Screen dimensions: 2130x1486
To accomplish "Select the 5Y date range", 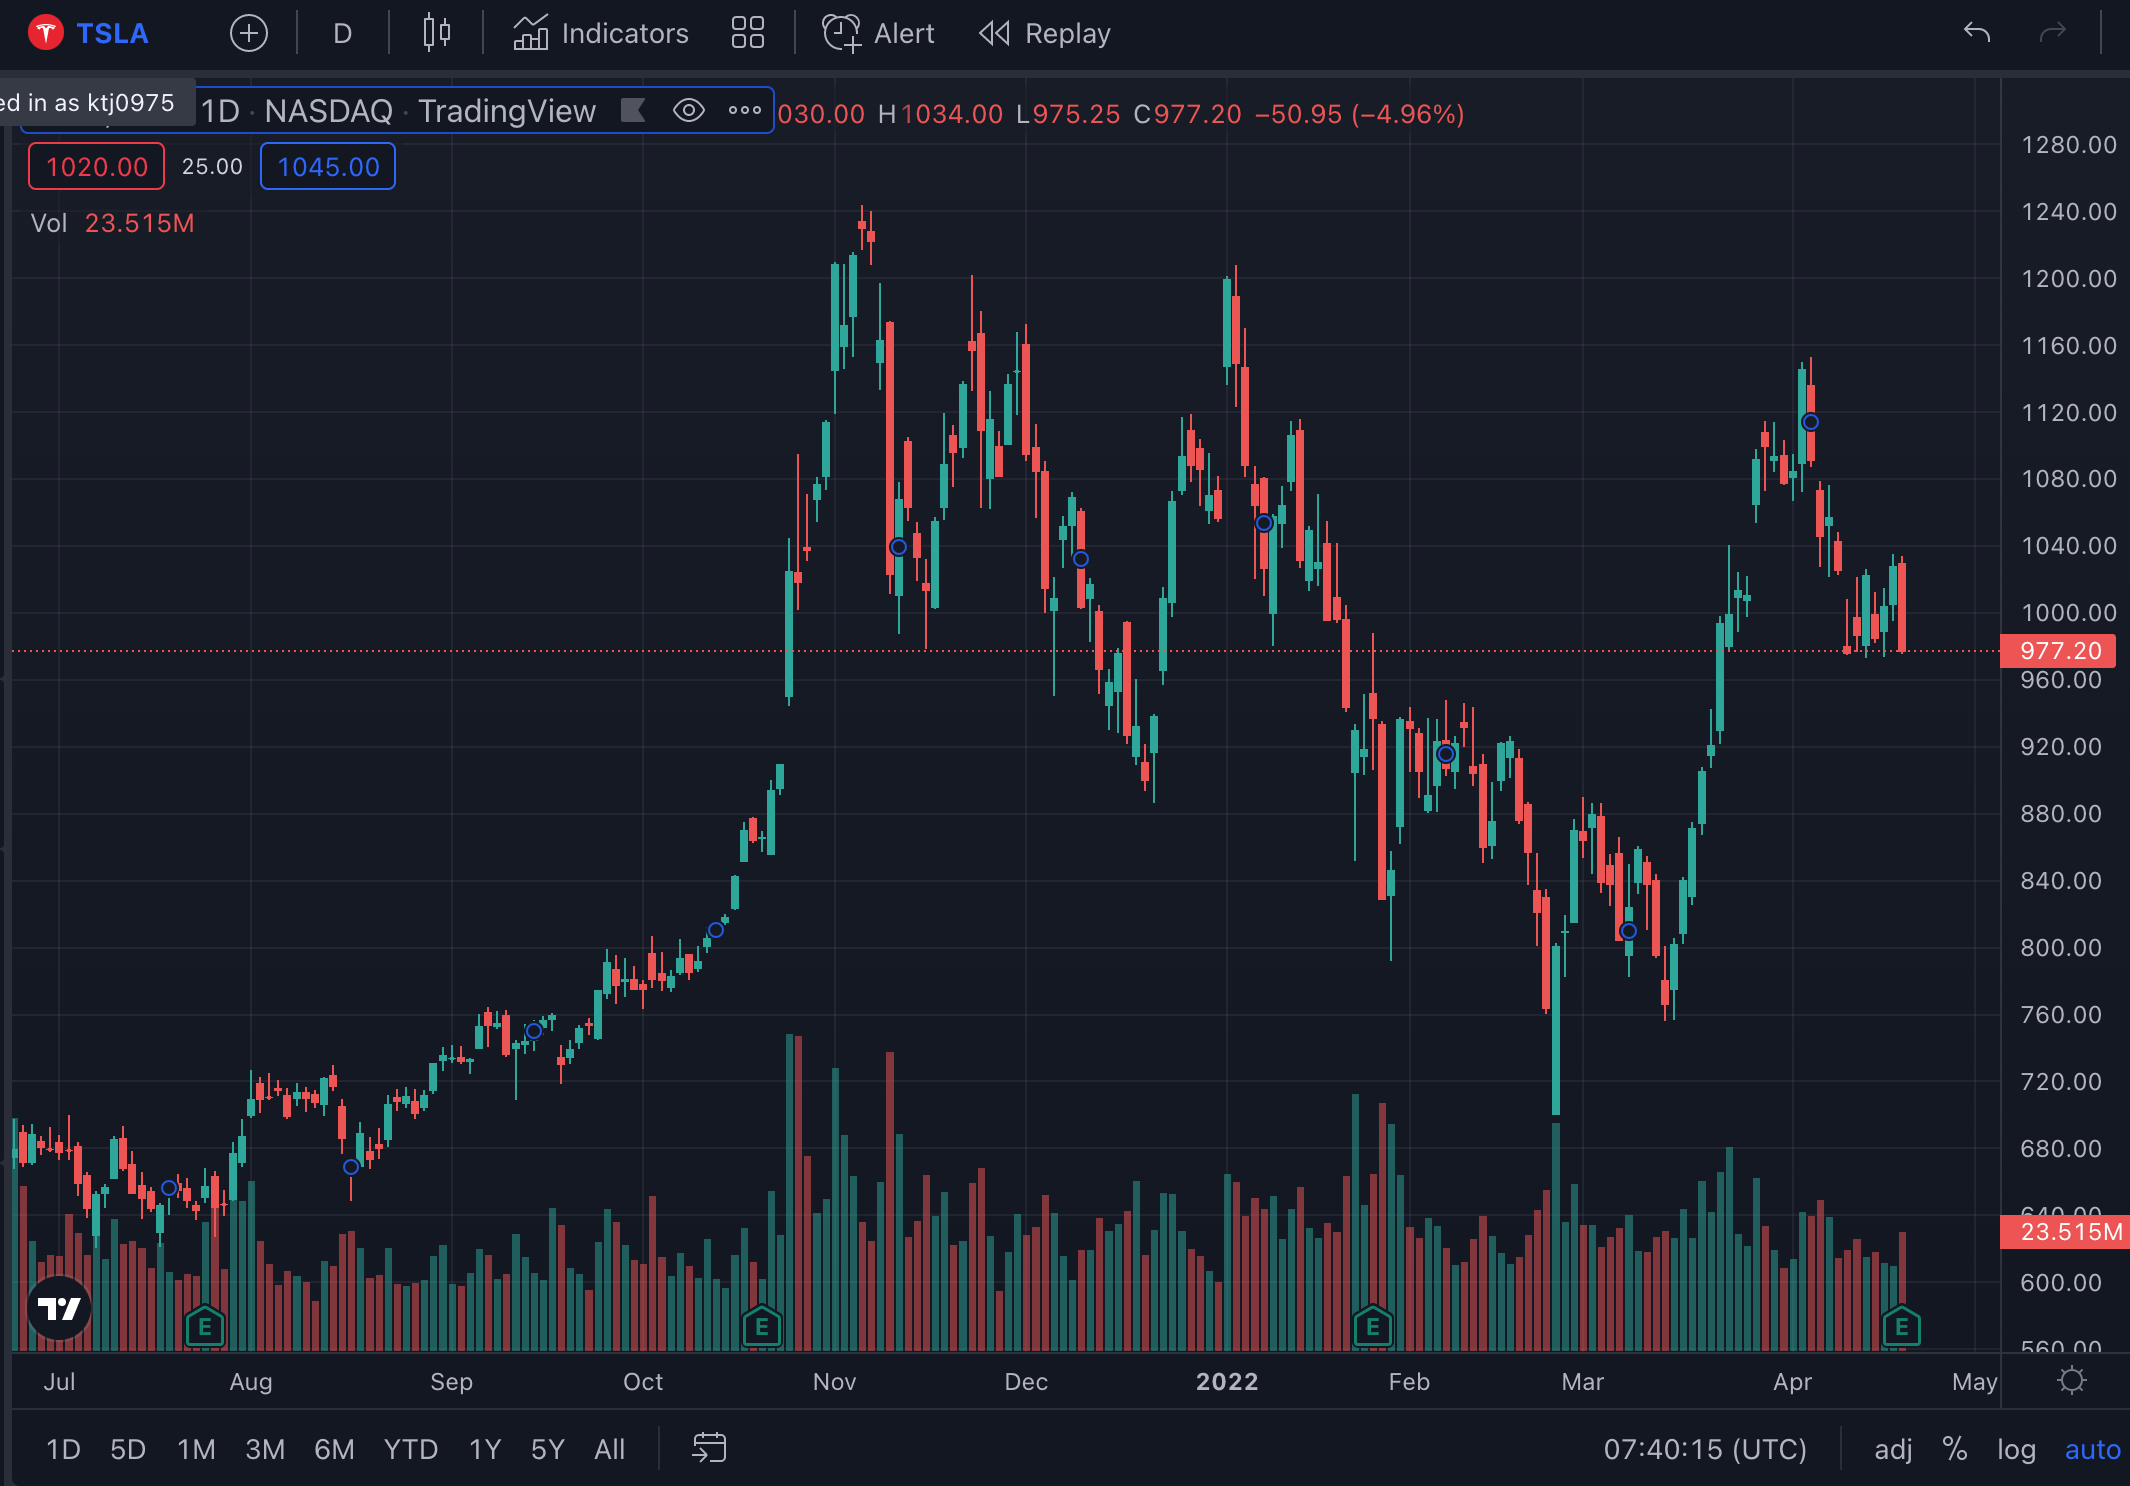I will (x=548, y=1449).
